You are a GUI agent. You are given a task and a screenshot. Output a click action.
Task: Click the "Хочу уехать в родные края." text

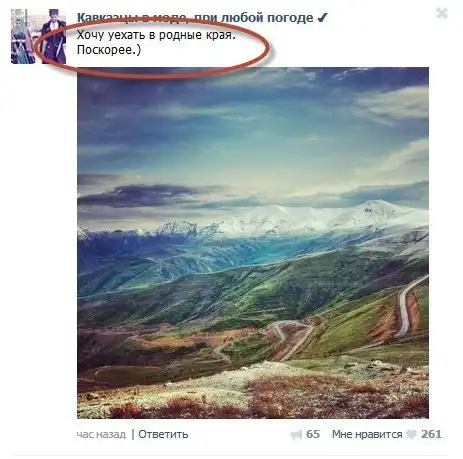pos(156,35)
